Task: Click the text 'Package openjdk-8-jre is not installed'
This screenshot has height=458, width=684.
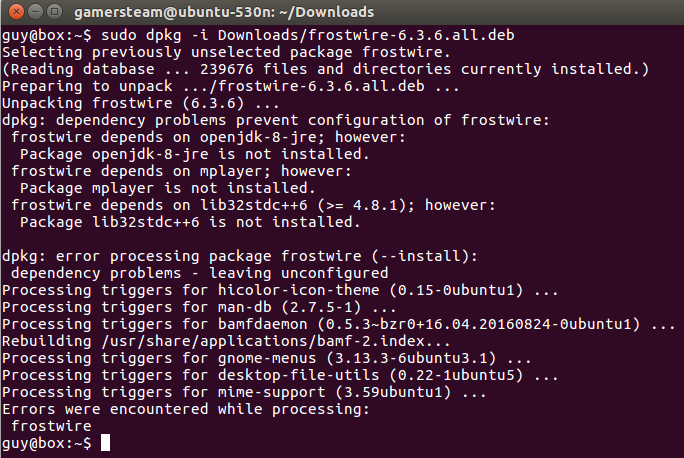Action: [195, 154]
